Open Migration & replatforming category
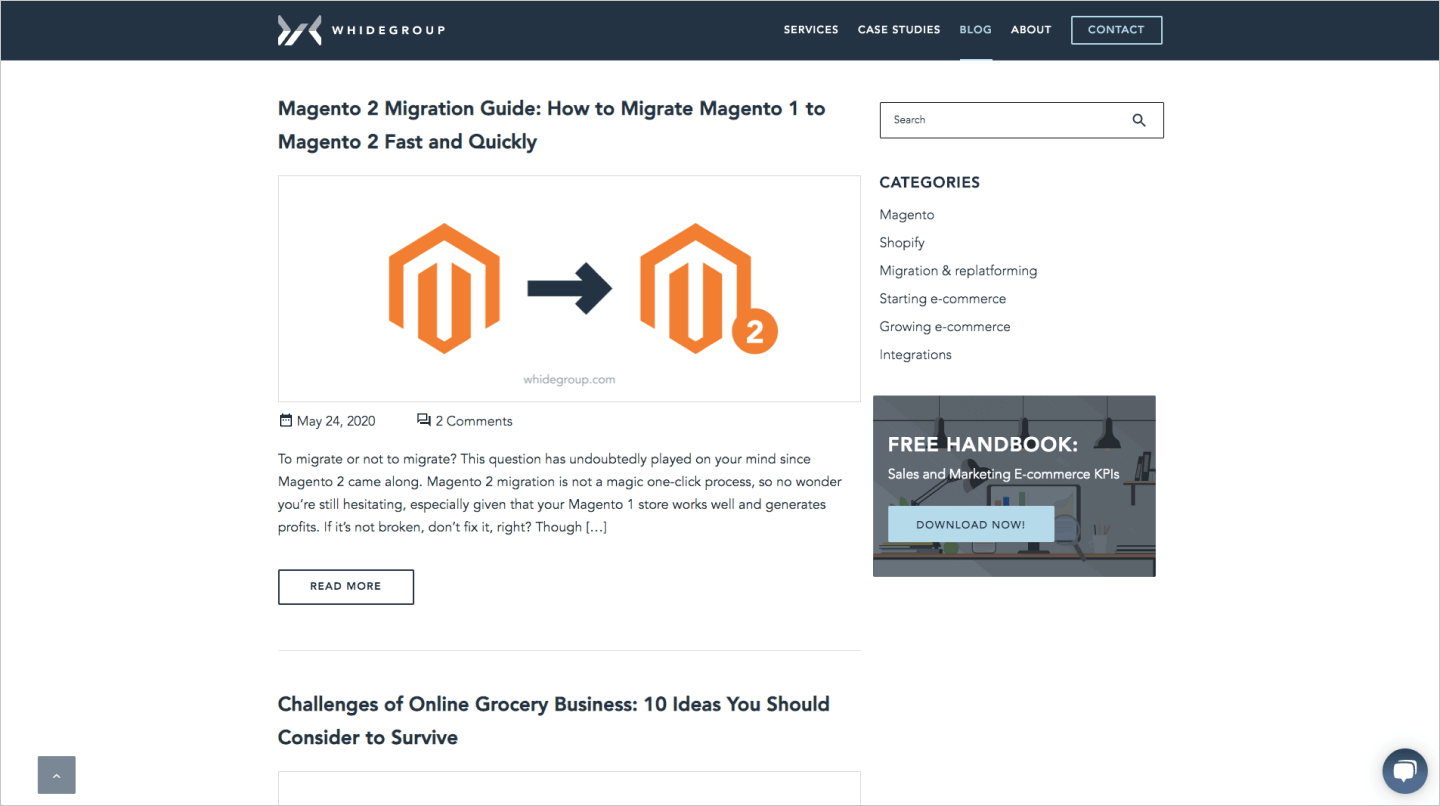Viewport: 1440px width, 806px height. pyautogui.click(x=958, y=271)
